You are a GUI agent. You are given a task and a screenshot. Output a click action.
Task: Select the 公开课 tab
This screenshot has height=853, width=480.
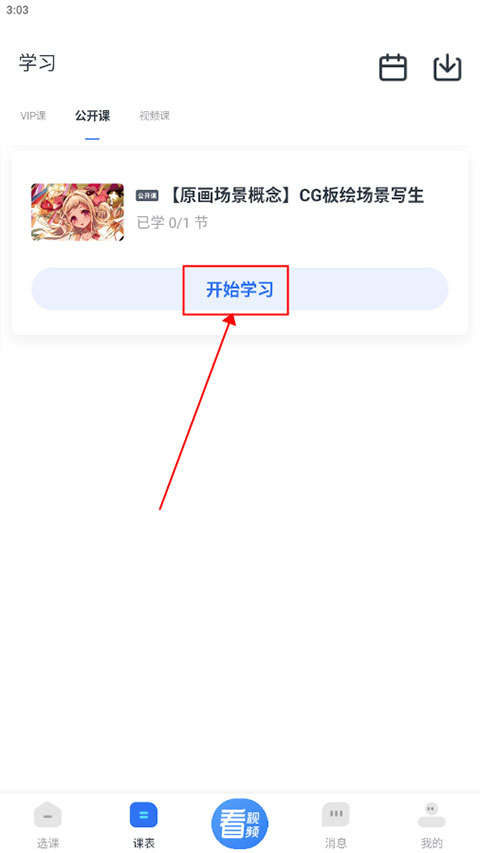pyautogui.click(x=93, y=116)
